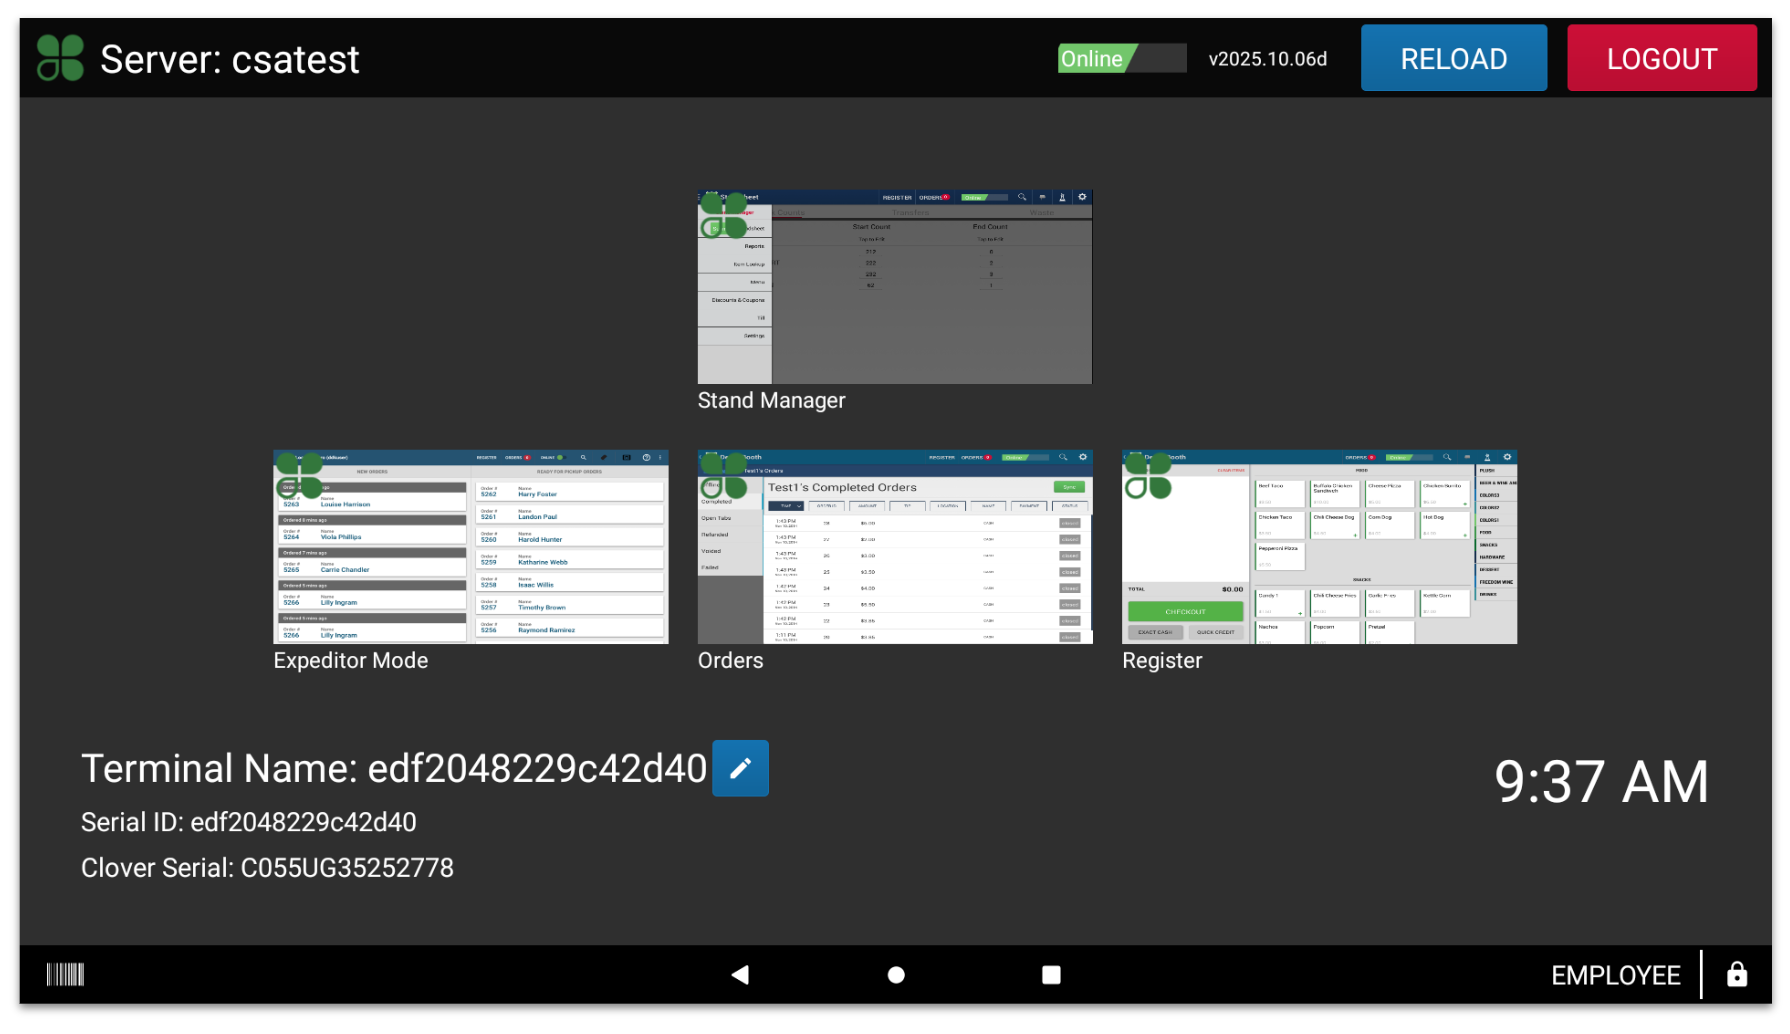This screenshot has width=1790, height=1034.
Task: Open the Register mode
Action: coord(1318,546)
